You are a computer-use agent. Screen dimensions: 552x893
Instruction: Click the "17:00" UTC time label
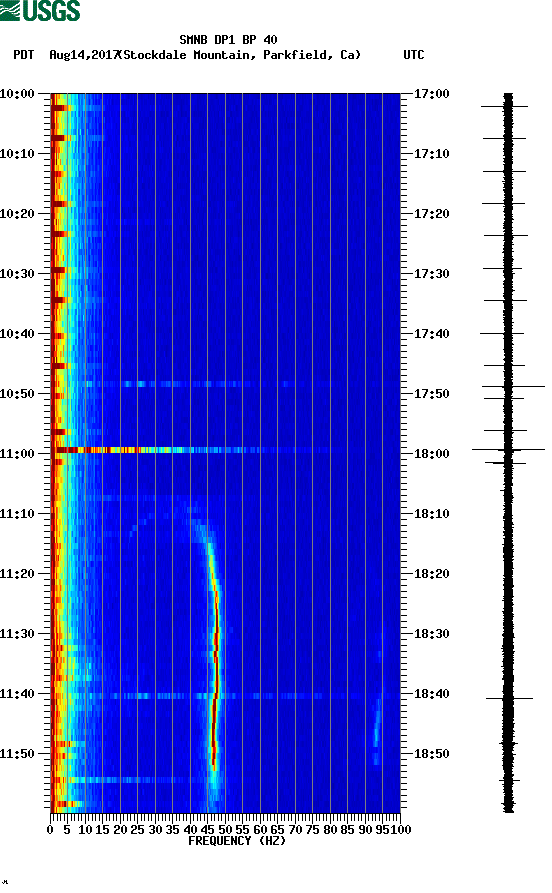tap(431, 93)
